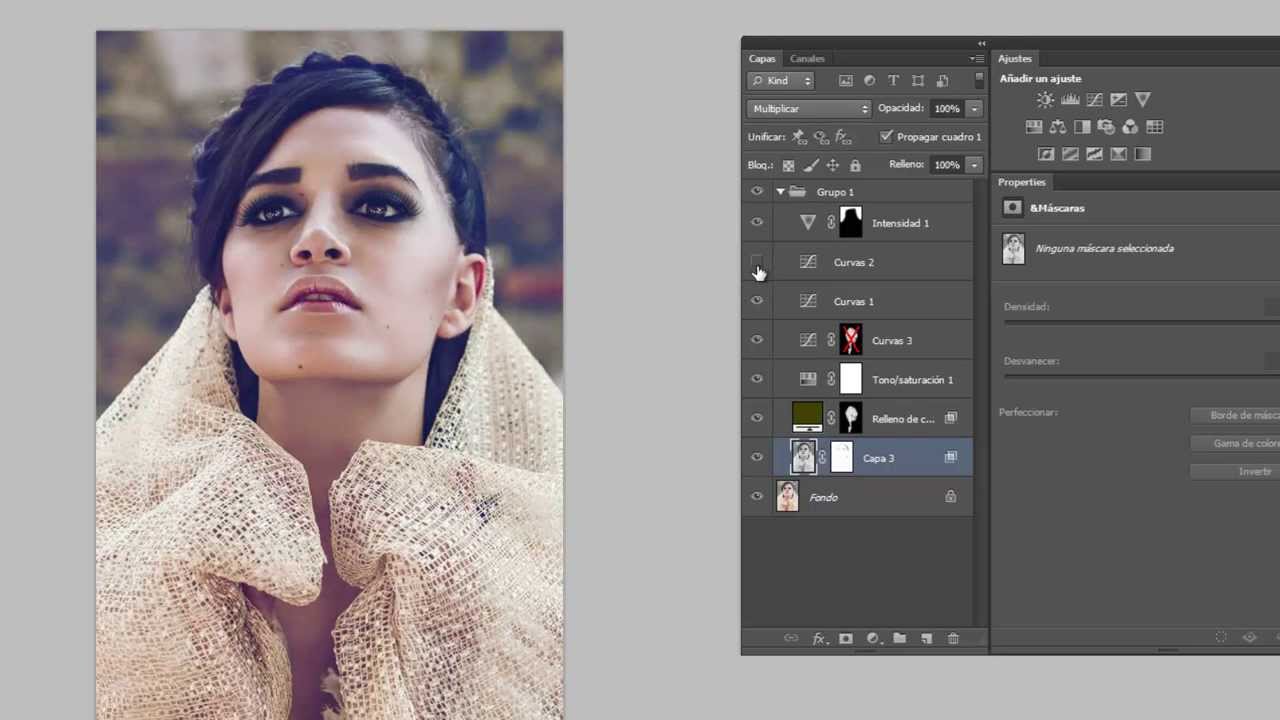The width and height of the screenshot is (1280, 720).
Task: Filter layers by smart object icon
Action: coord(942,81)
